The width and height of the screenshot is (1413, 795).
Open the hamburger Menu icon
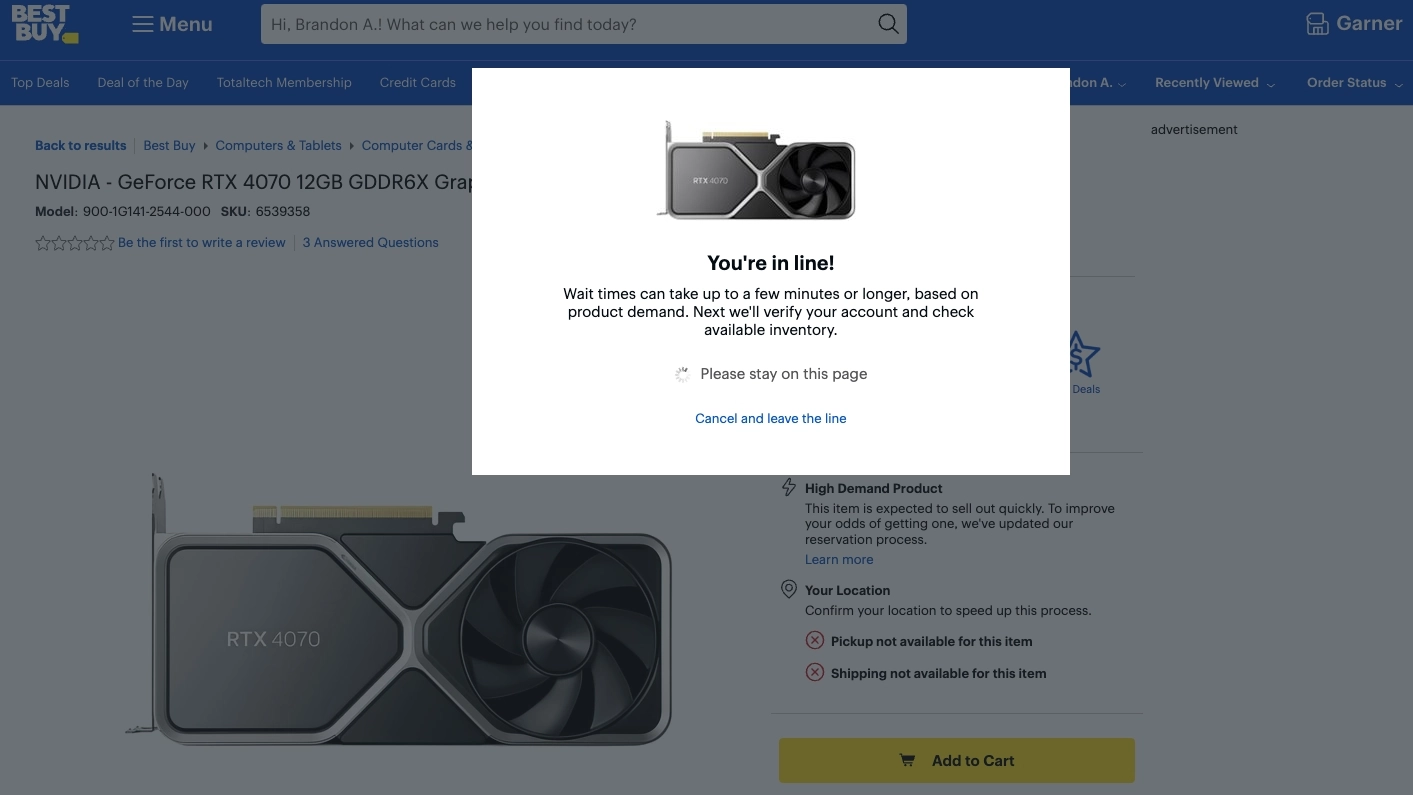(142, 24)
